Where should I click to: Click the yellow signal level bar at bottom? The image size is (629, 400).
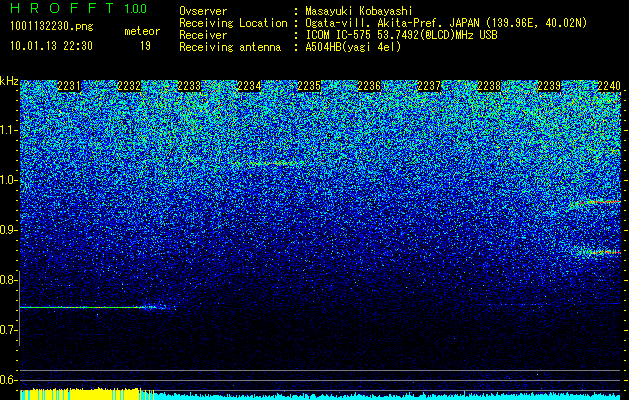click(87, 394)
